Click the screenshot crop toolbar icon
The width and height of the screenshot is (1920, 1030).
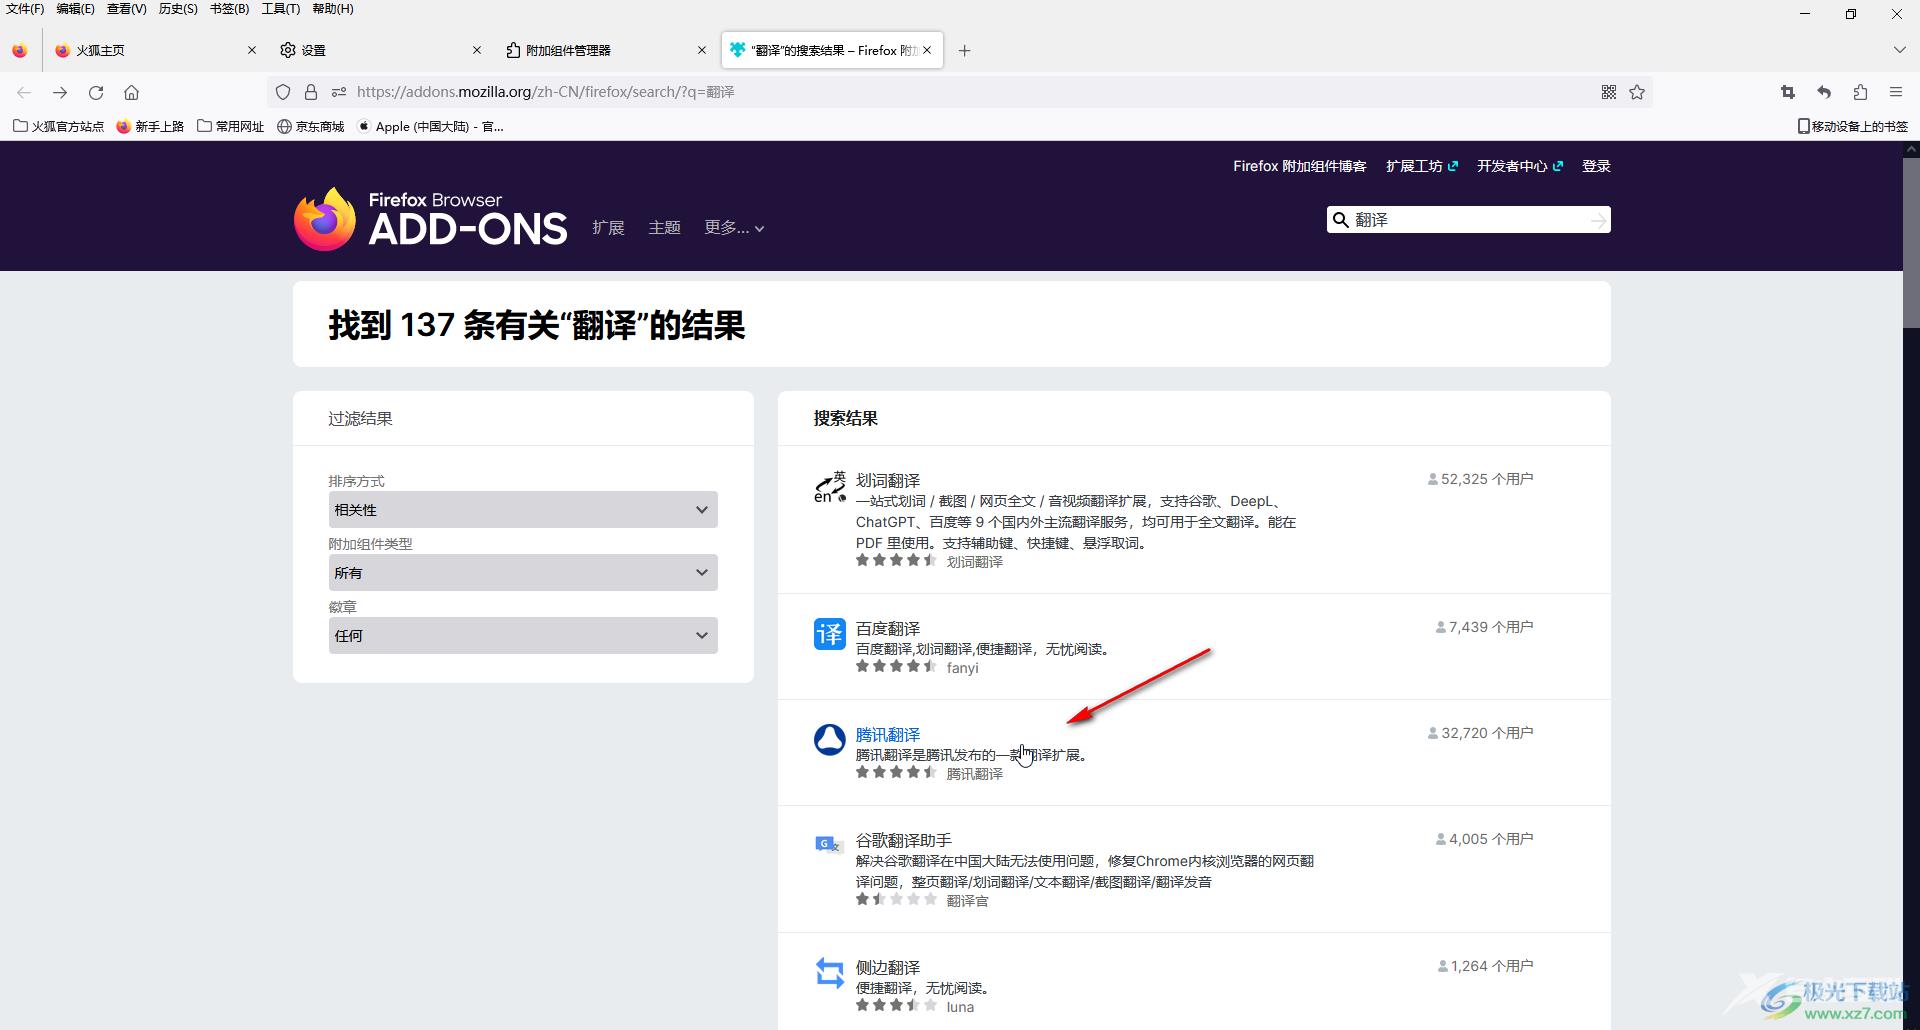(1788, 92)
